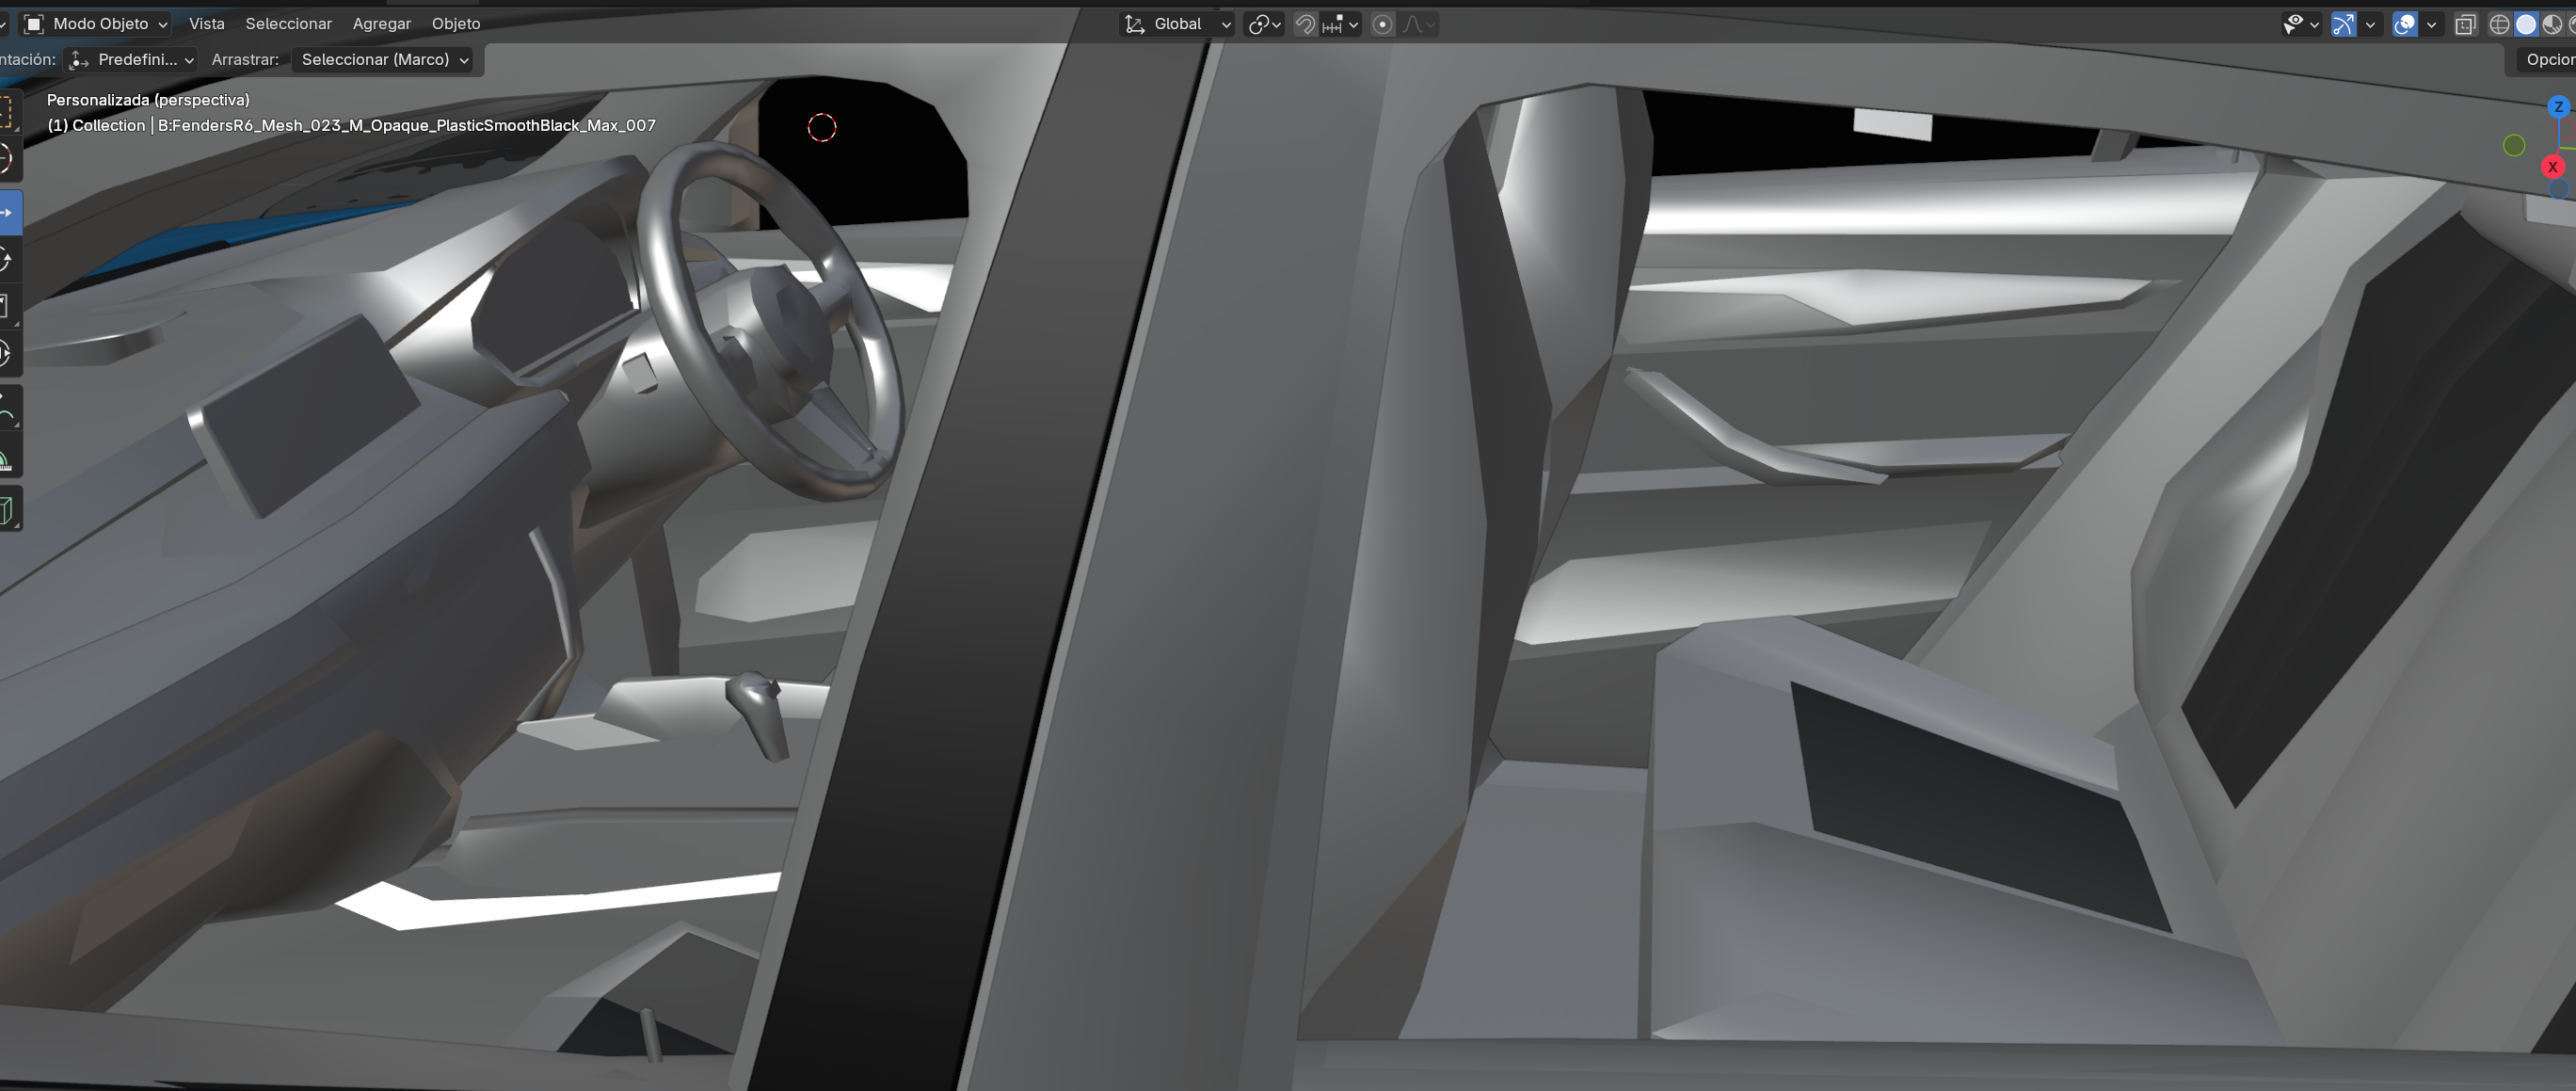Image resolution: width=2576 pixels, height=1091 pixels.
Task: Click the Z axis on navigation gizmo
Action: (2558, 106)
